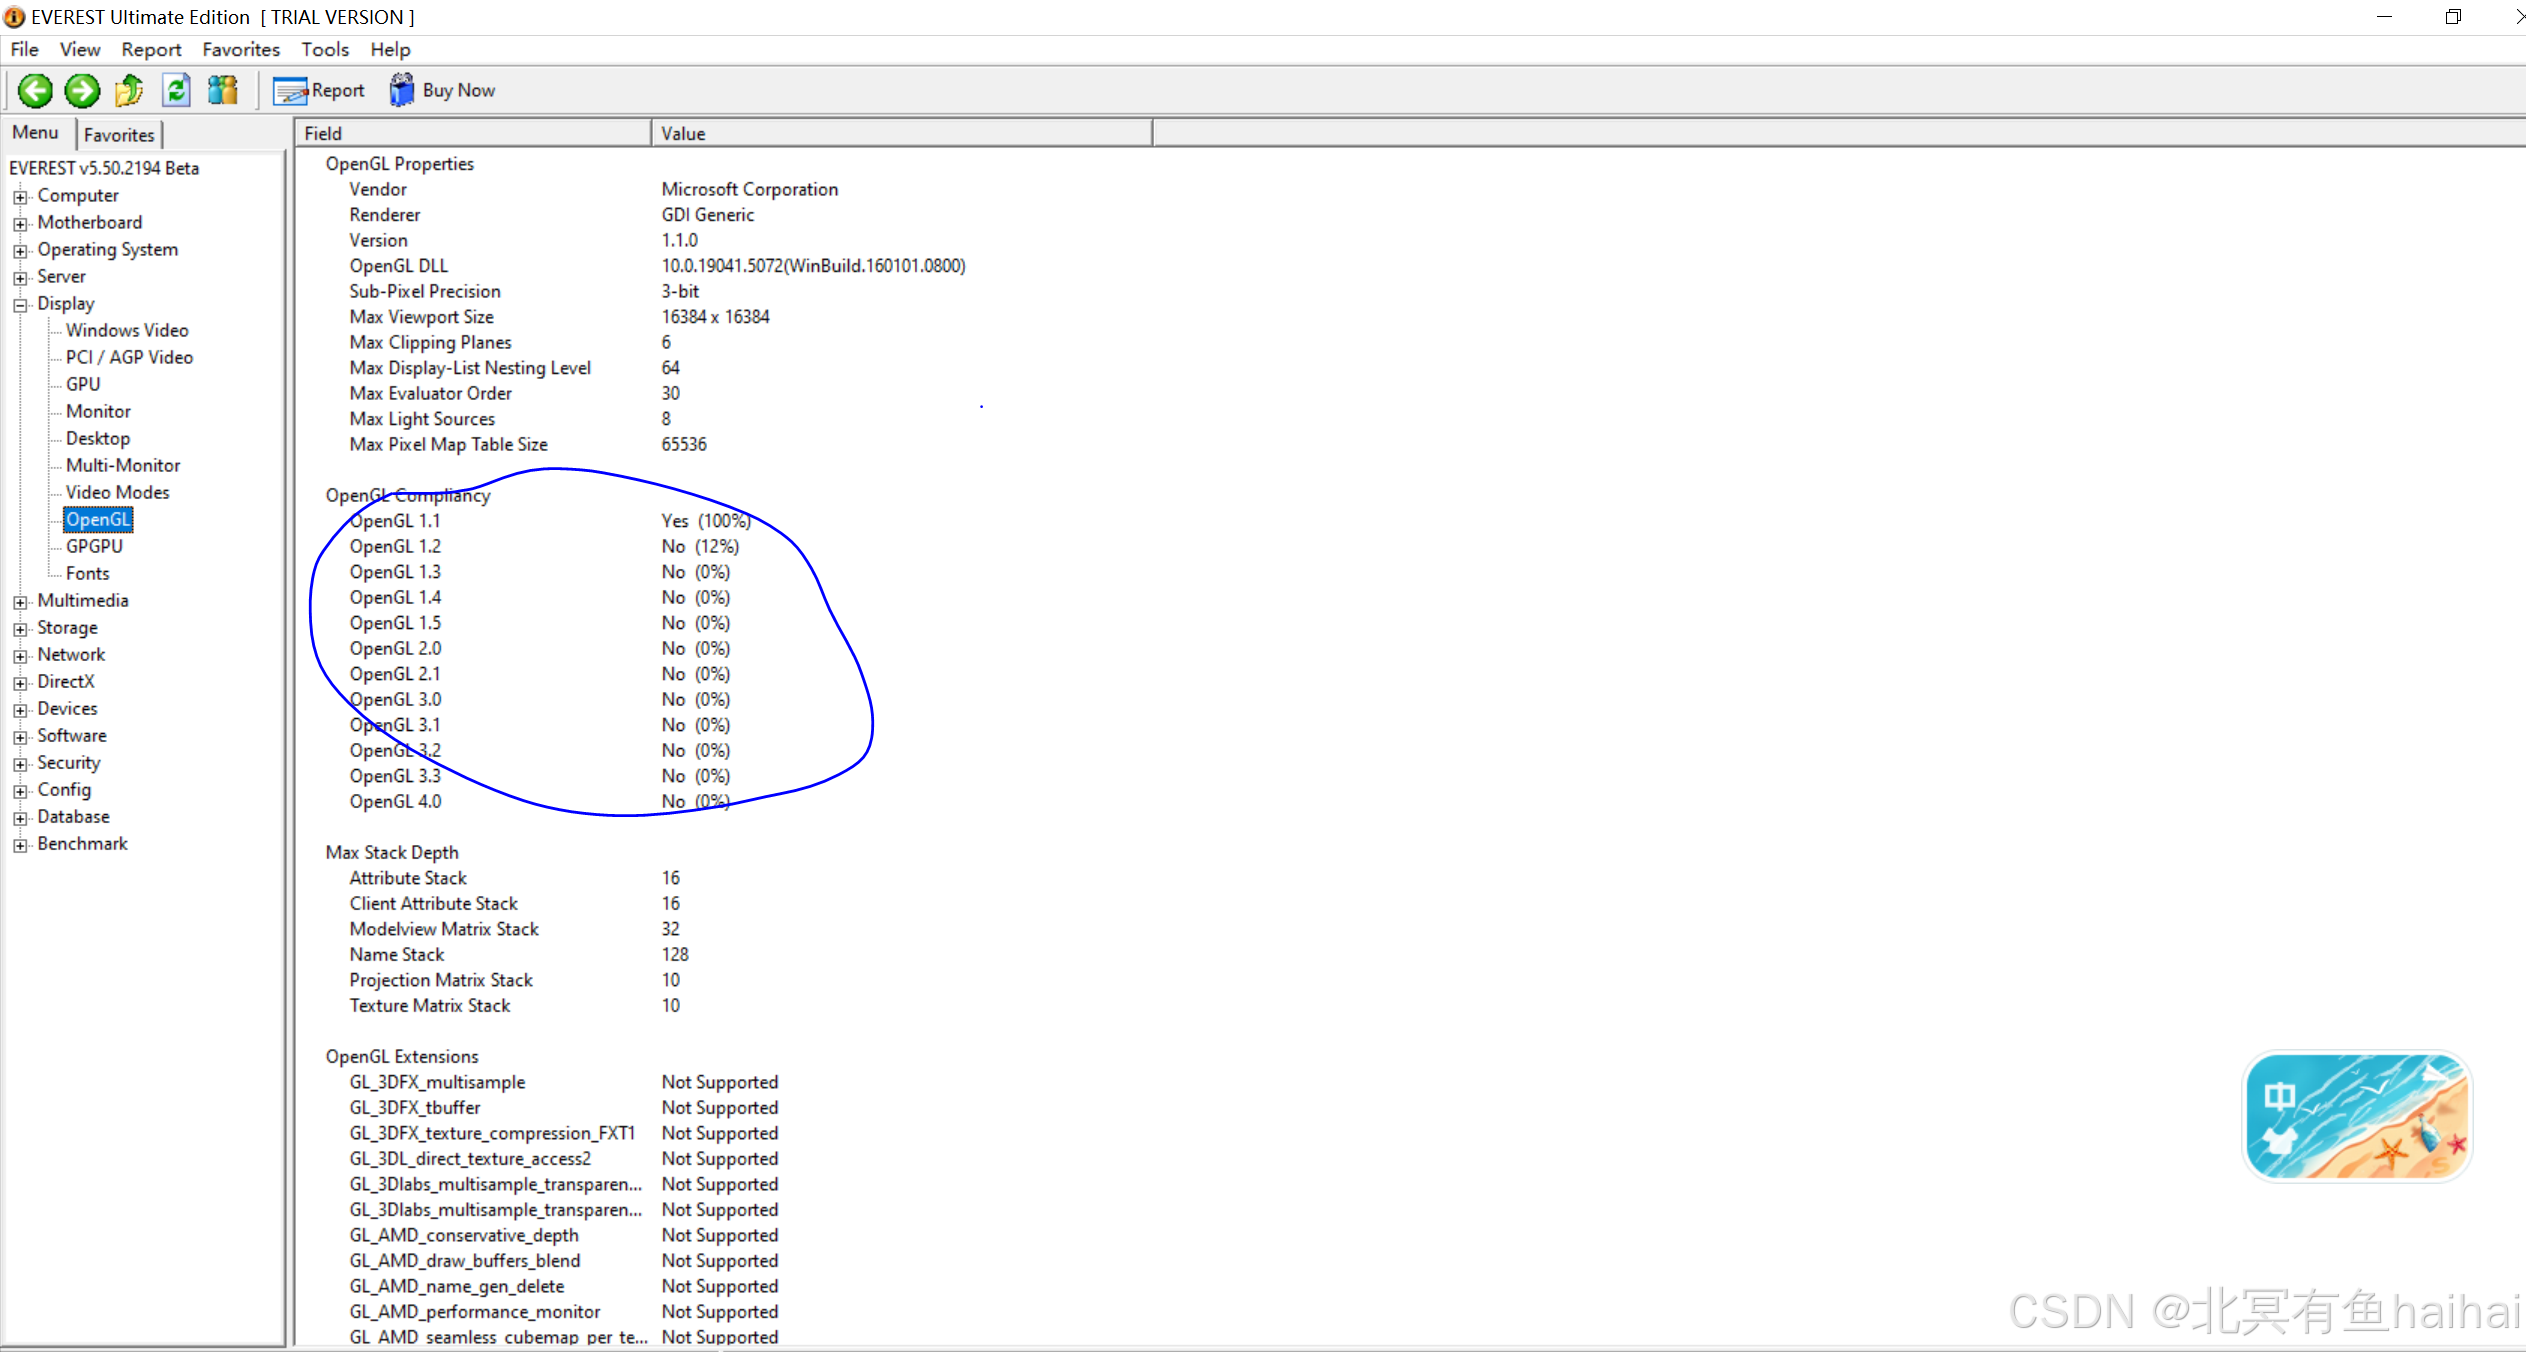Click the EVEREST app icon in title bar

click(x=14, y=17)
